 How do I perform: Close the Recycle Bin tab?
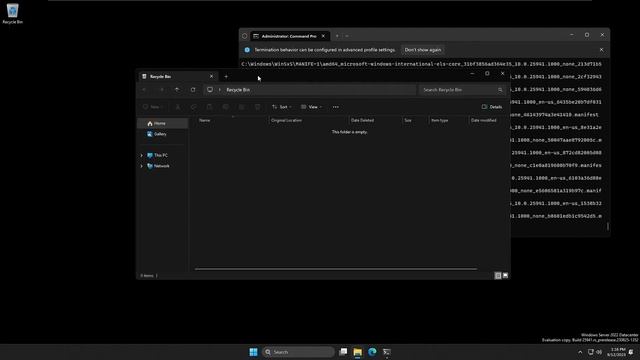pyautogui.click(x=211, y=76)
